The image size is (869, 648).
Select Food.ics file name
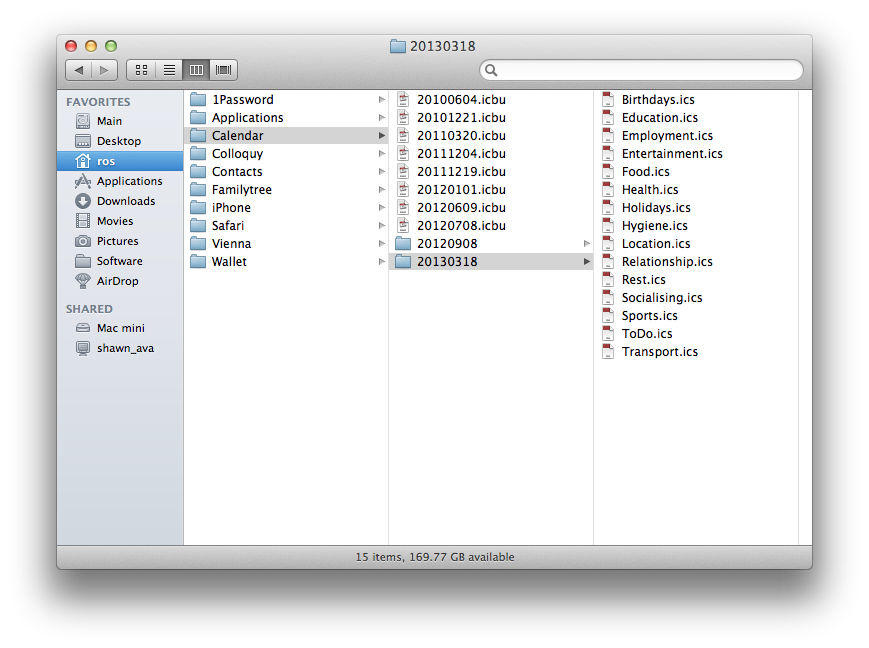click(x=646, y=172)
